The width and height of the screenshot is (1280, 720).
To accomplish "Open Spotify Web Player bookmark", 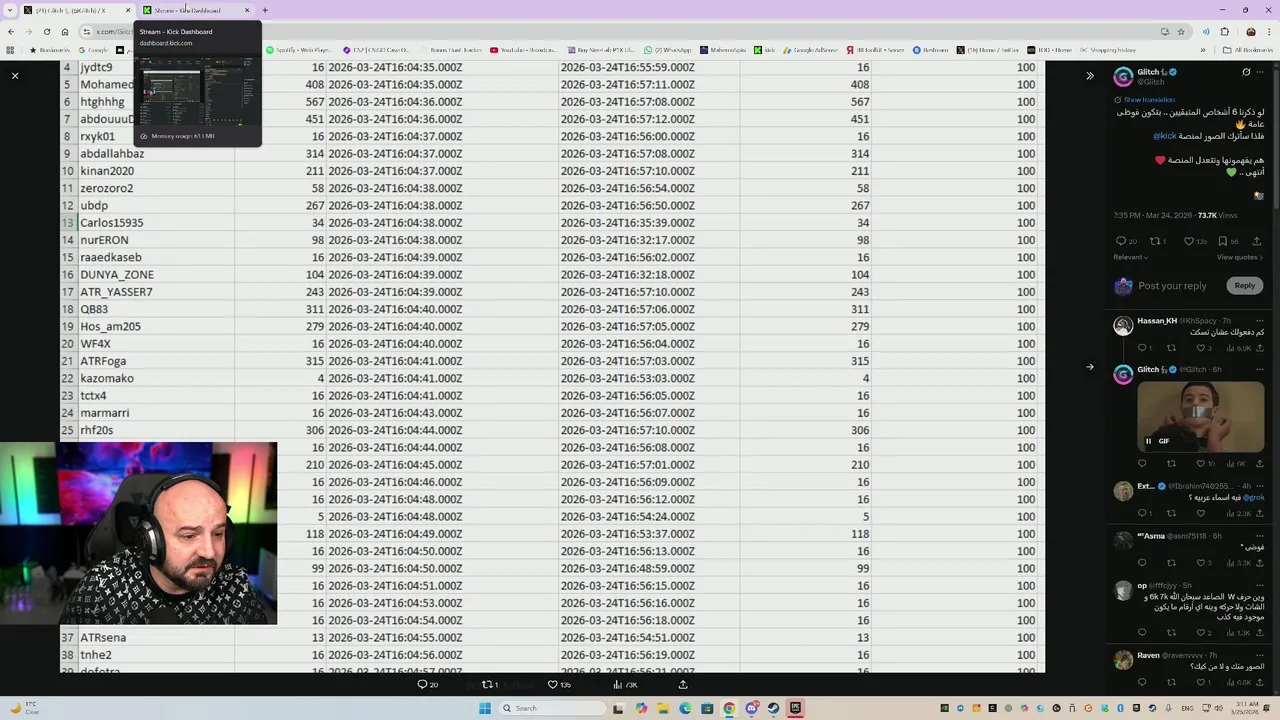I will click(x=300, y=50).
